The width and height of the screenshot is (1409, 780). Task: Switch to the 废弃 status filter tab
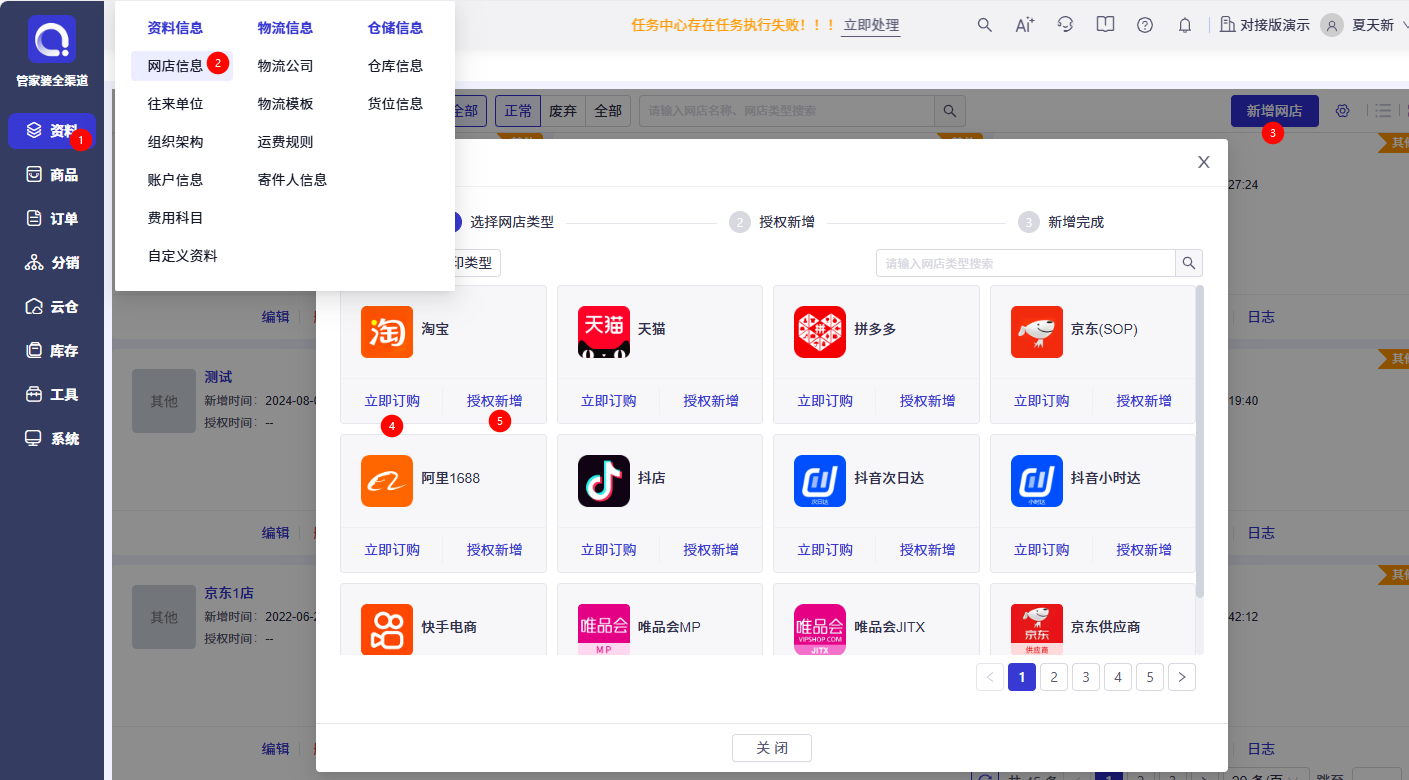point(563,111)
